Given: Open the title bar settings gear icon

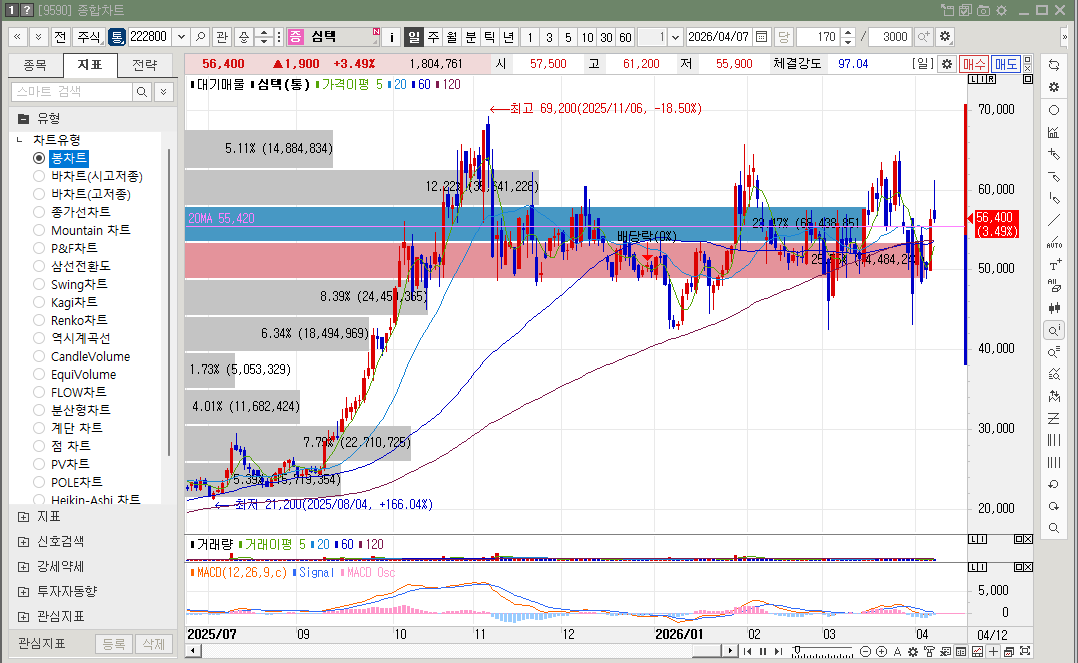Looking at the screenshot, I should (x=1002, y=10).
